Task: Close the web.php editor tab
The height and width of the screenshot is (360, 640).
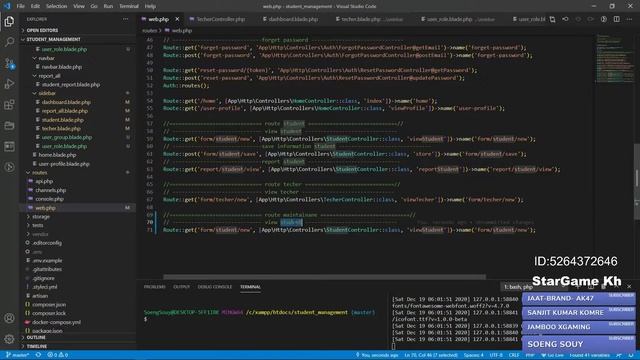Action: click(177, 19)
